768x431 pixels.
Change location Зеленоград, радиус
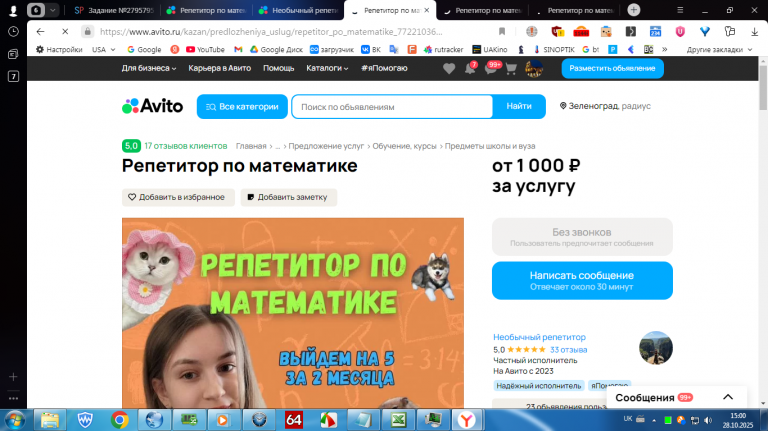[x=605, y=106]
